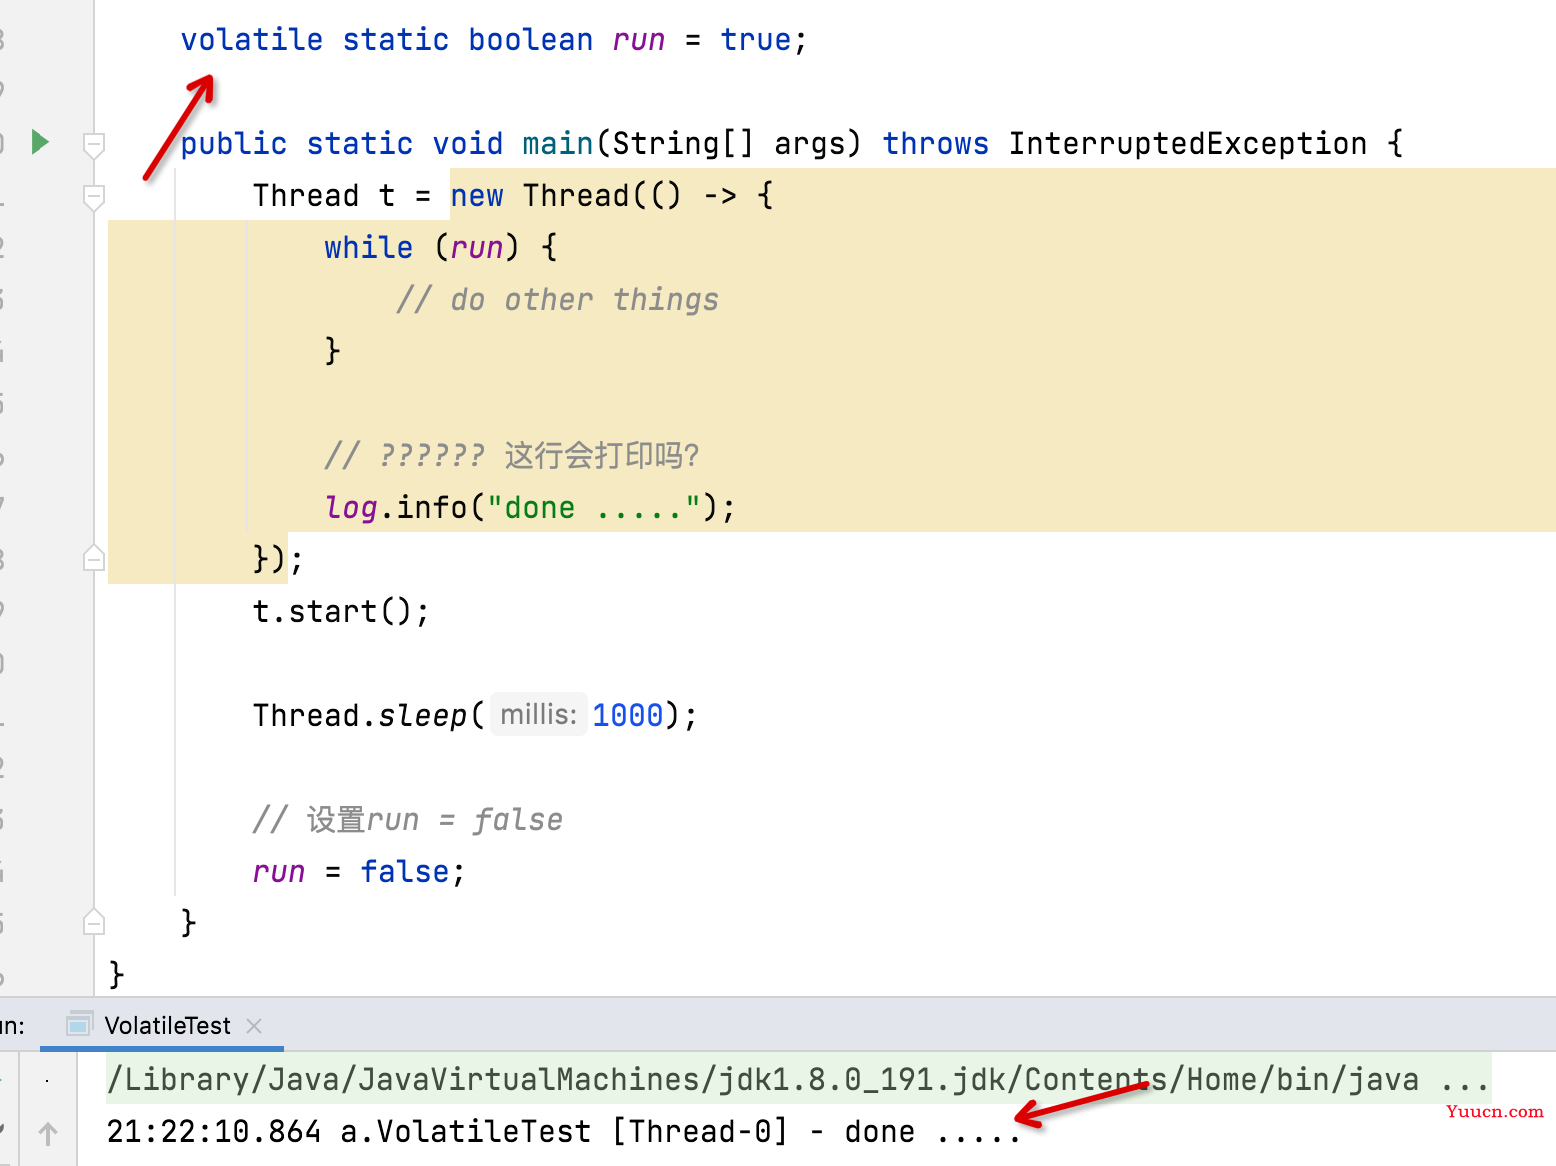Click the 'millis:' parameter hint
This screenshot has height=1166, width=1556.
point(539,715)
